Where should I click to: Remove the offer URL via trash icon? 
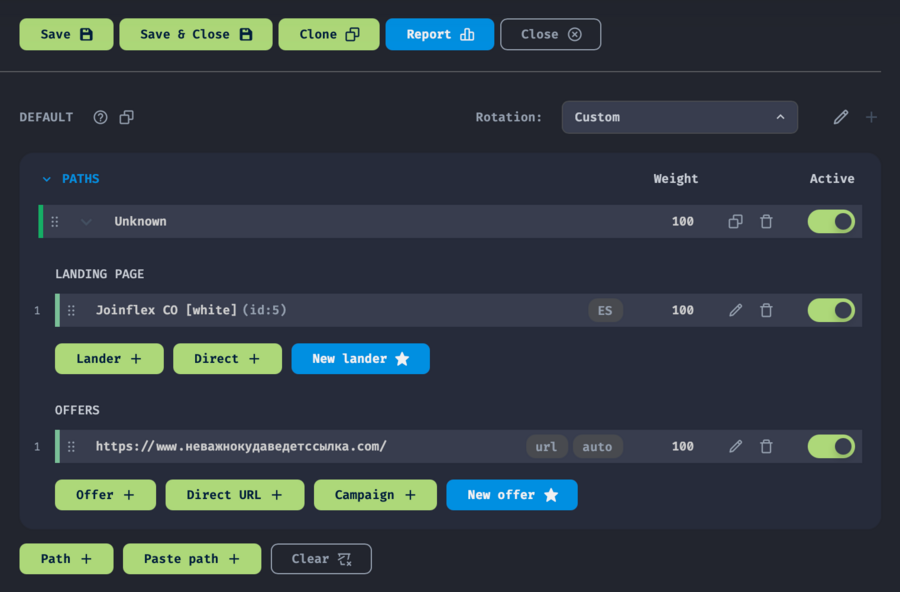766,446
